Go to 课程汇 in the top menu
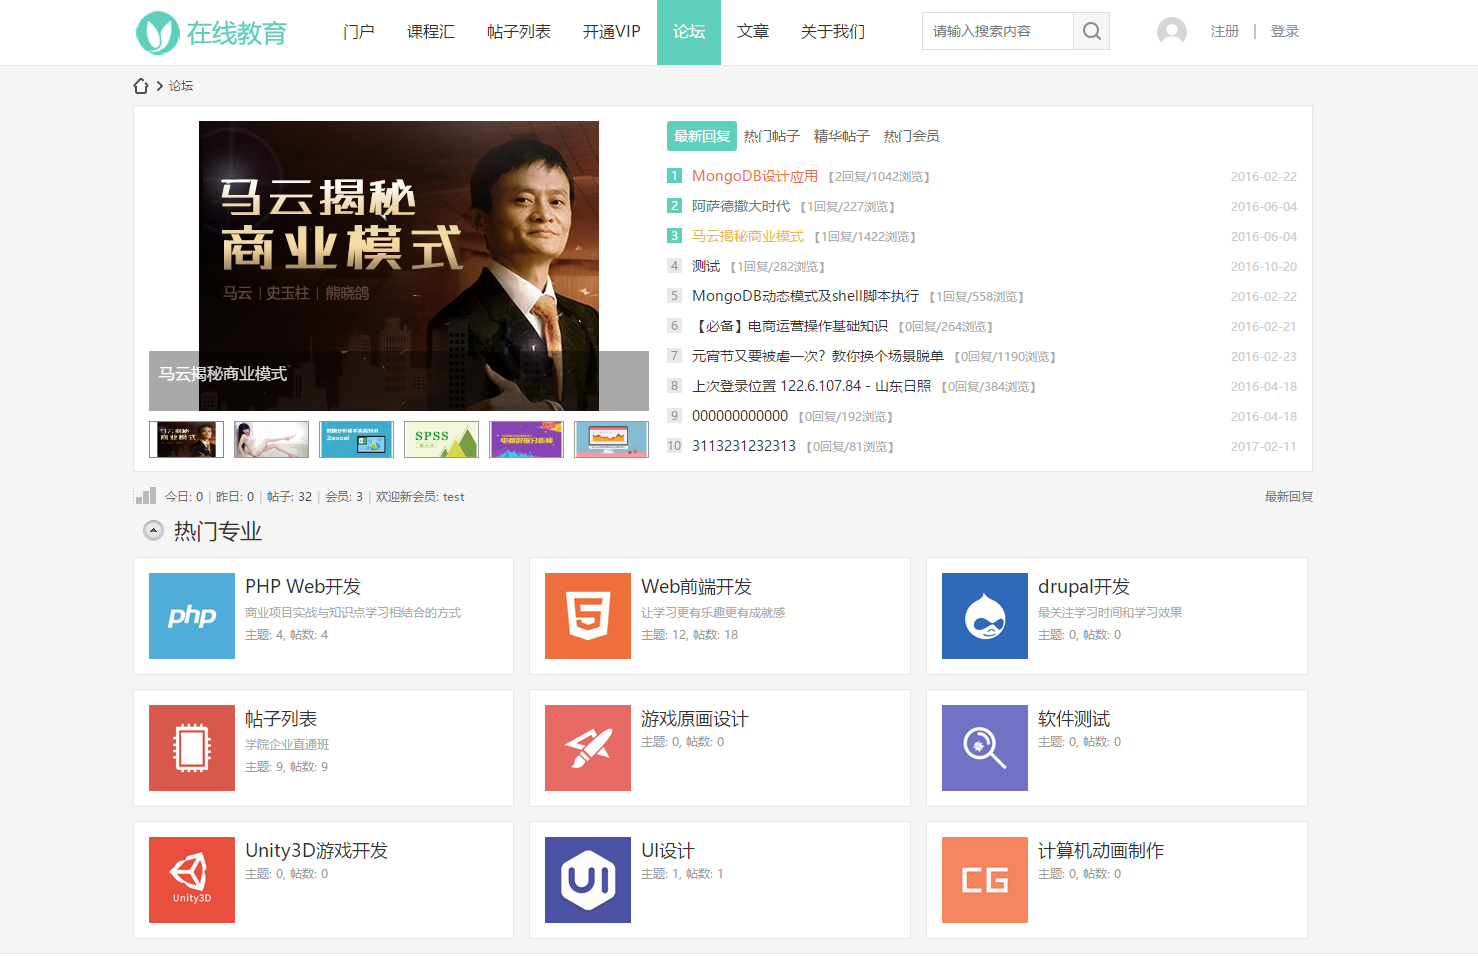 click(431, 32)
